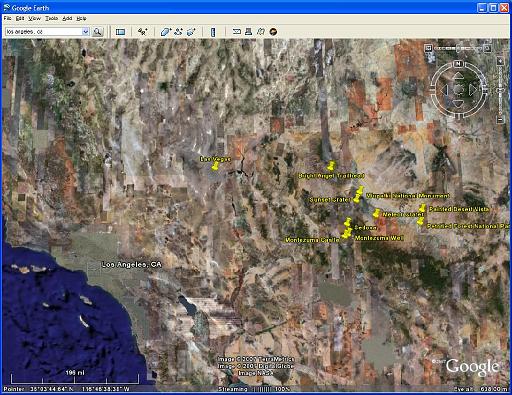Select the Add Path tool

(x=178, y=32)
